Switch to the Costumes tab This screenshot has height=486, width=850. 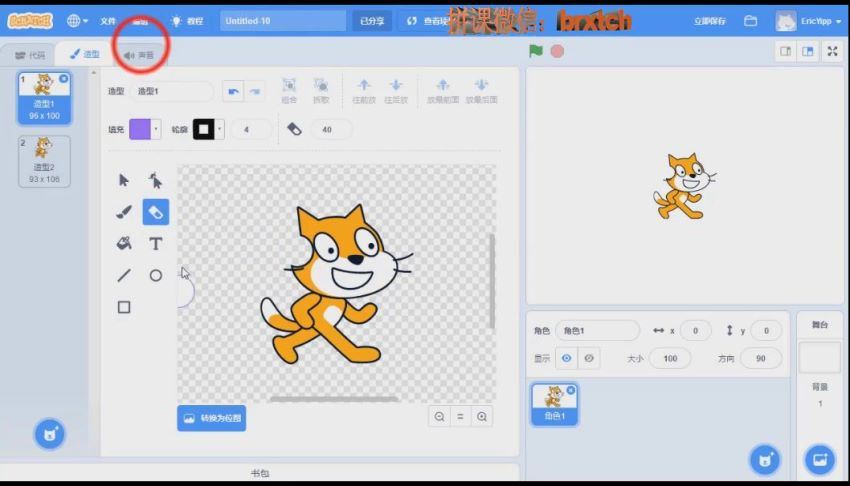(85, 54)
